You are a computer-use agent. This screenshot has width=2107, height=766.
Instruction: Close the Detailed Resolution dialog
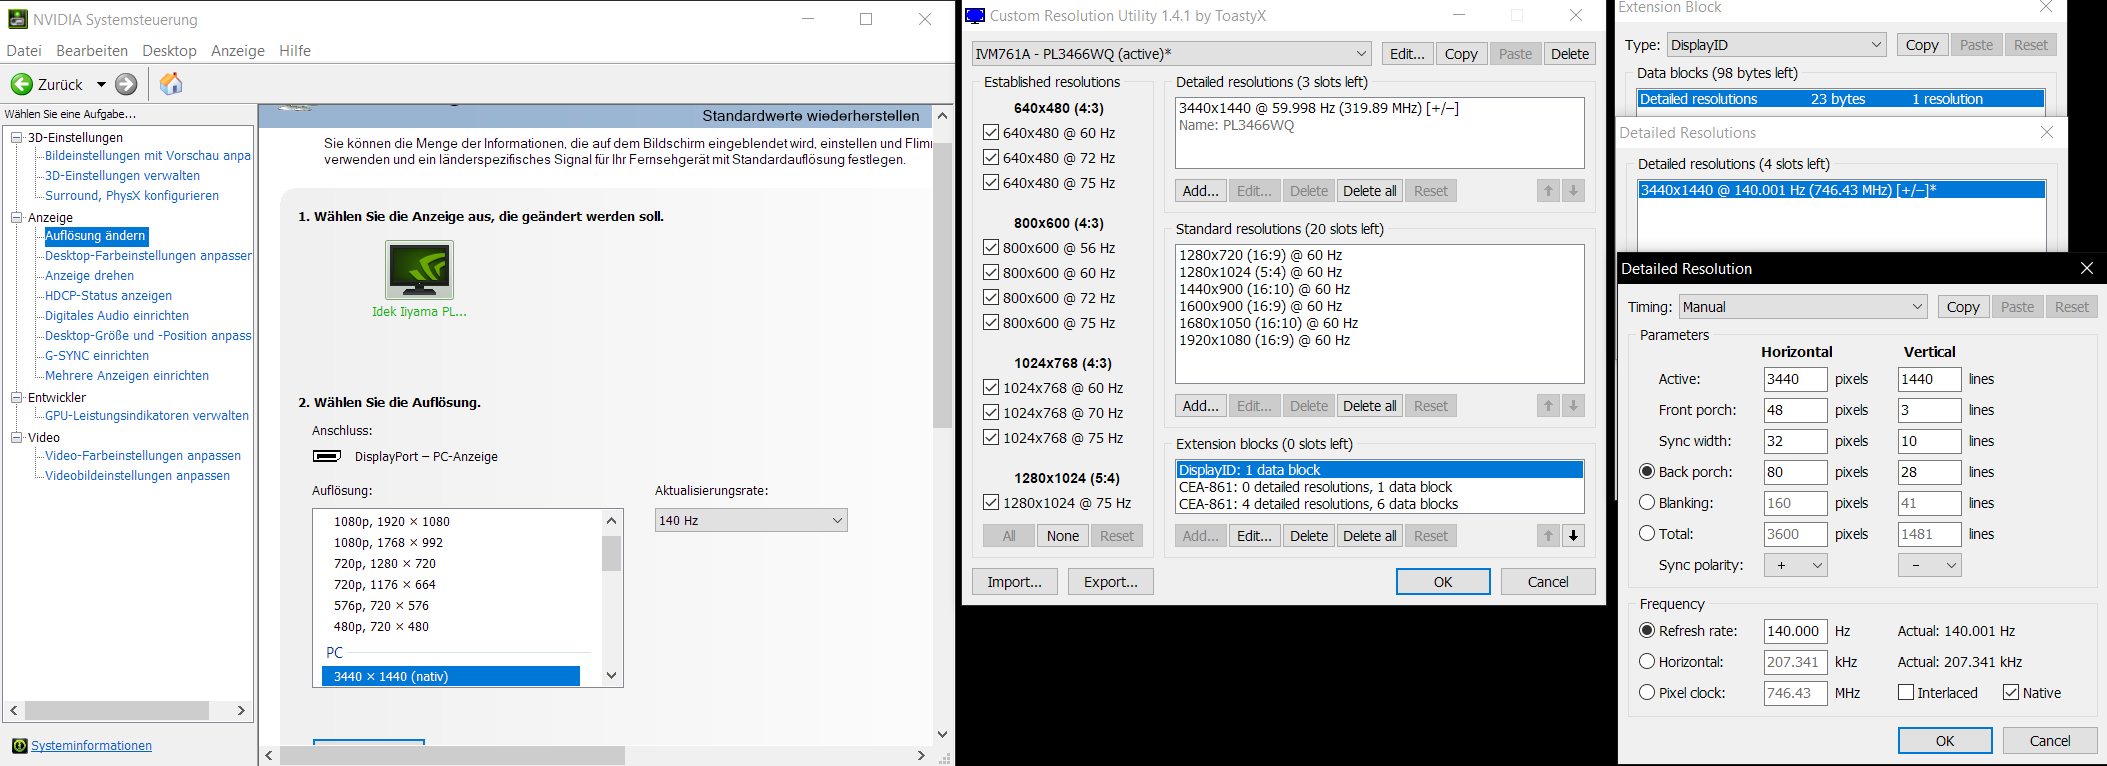[2086, 268]
